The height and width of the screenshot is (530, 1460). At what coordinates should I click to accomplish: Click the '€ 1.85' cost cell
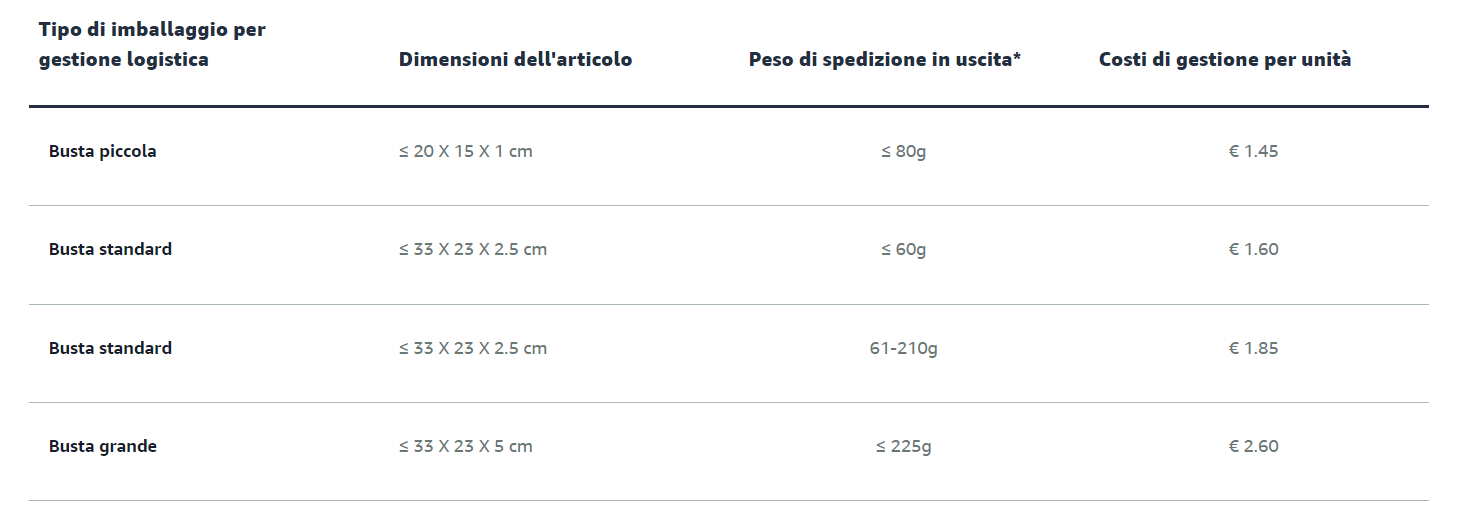[1253, 349]
